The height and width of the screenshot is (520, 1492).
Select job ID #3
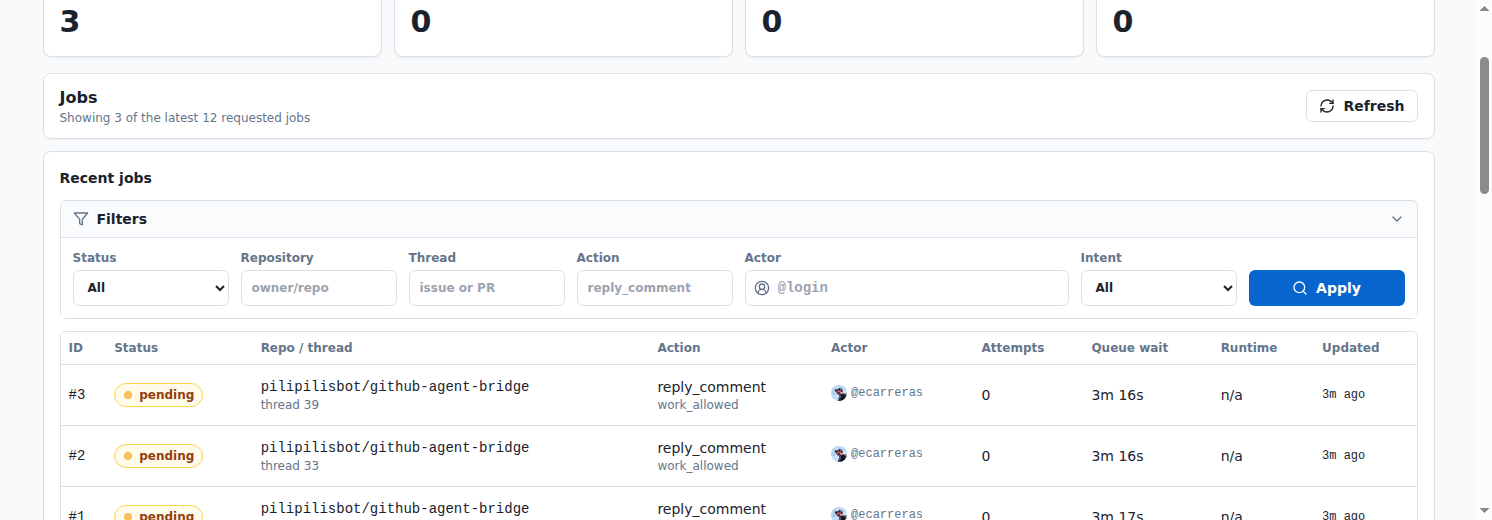(77, 395)
